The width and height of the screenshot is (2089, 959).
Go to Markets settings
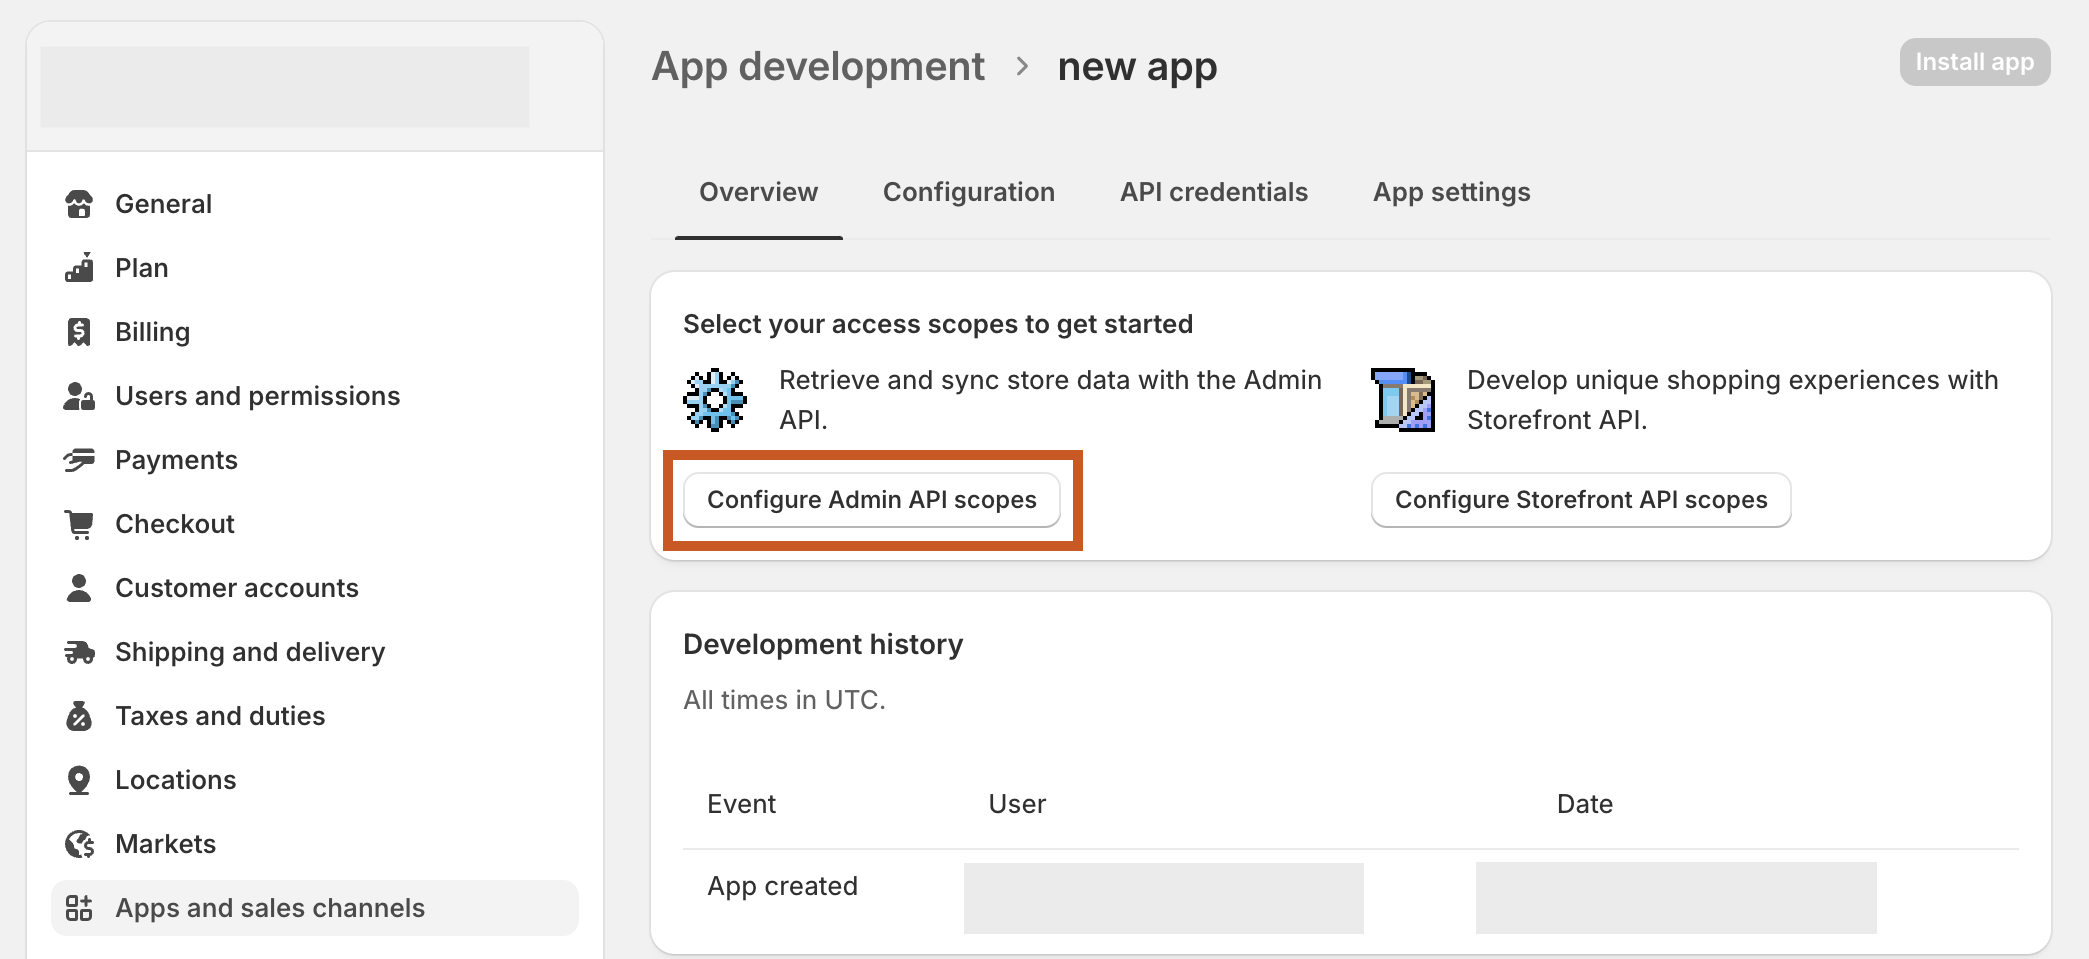coord(315,844)
